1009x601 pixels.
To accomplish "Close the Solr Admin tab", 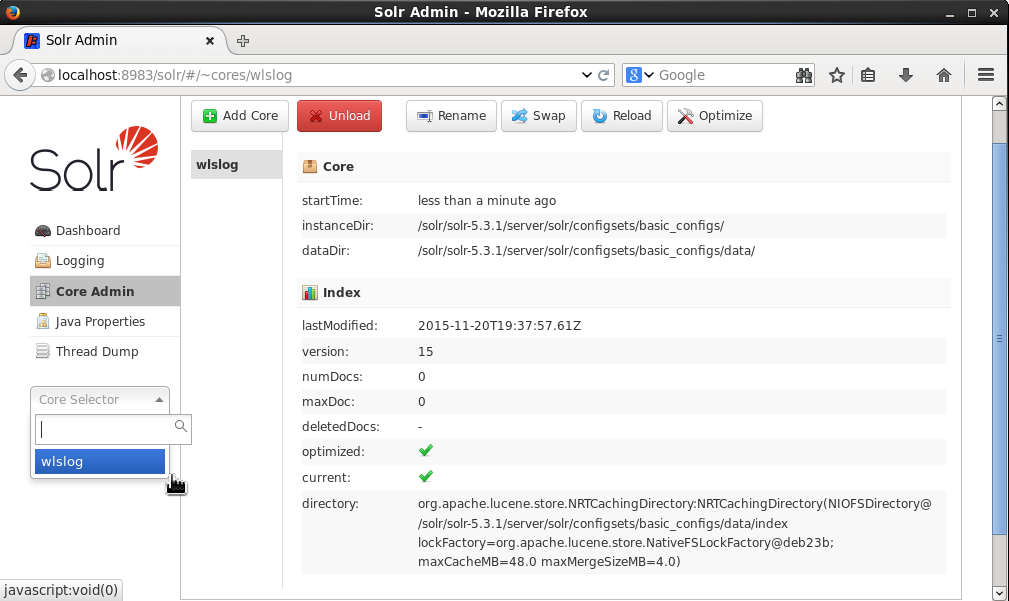I will click(x=210, y=41).
